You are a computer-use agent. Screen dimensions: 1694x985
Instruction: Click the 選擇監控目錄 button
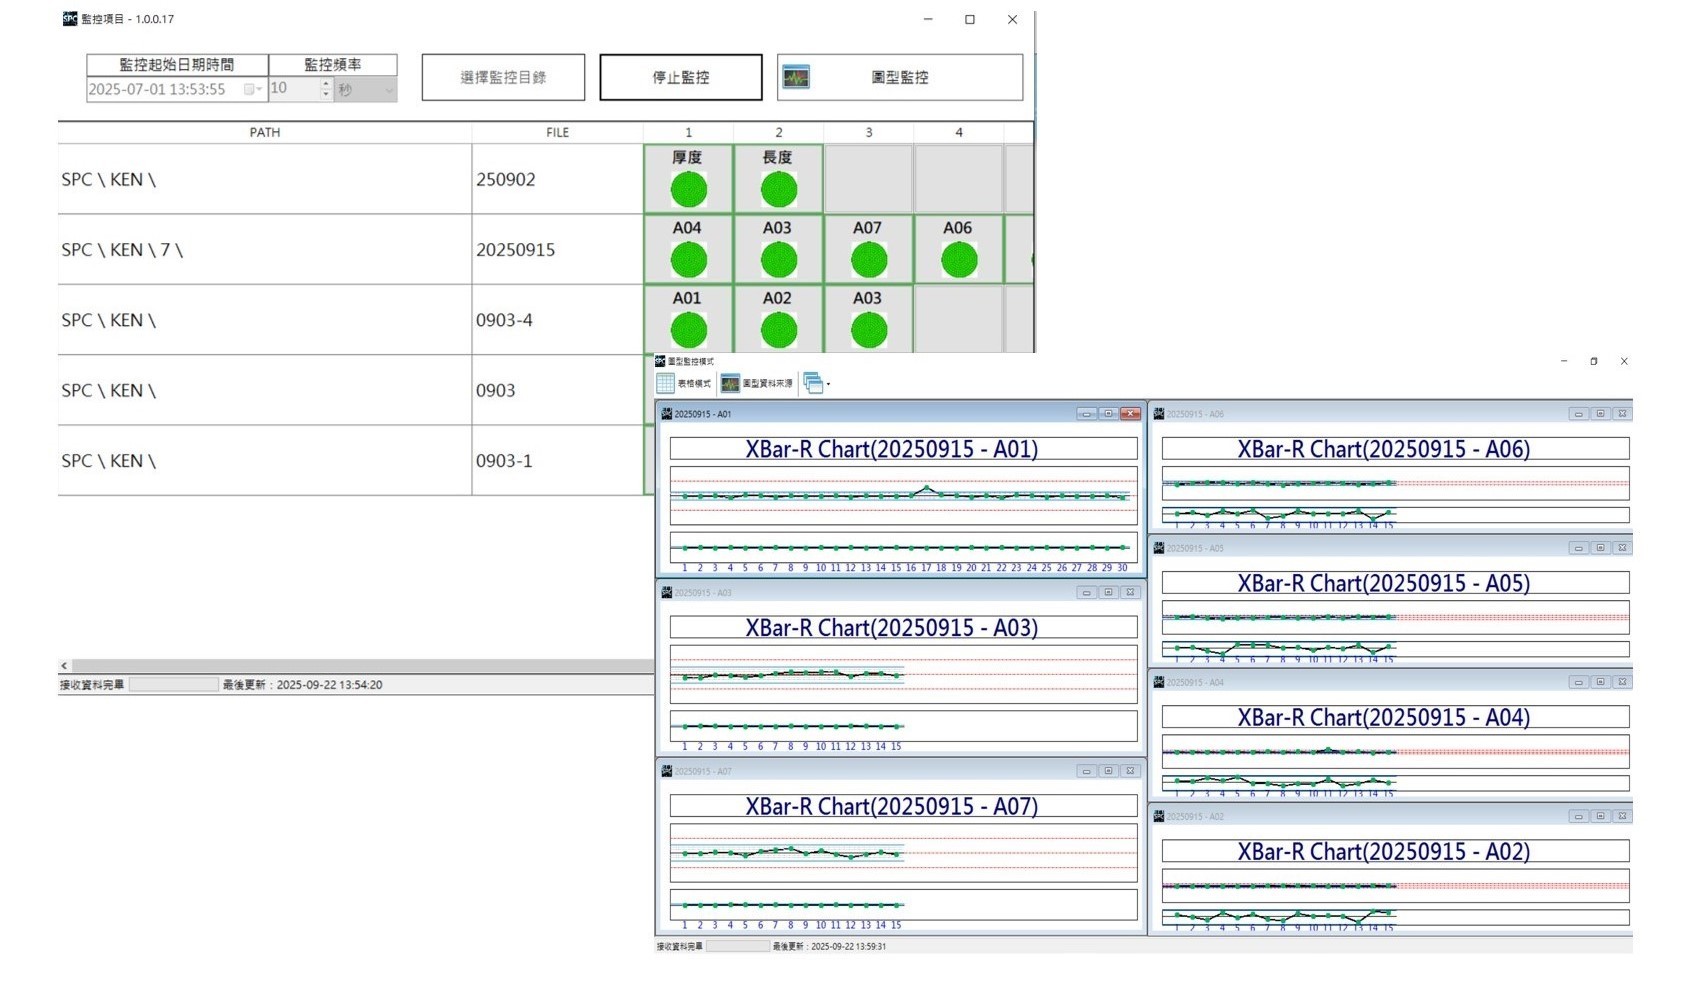[x=503, y=78]
